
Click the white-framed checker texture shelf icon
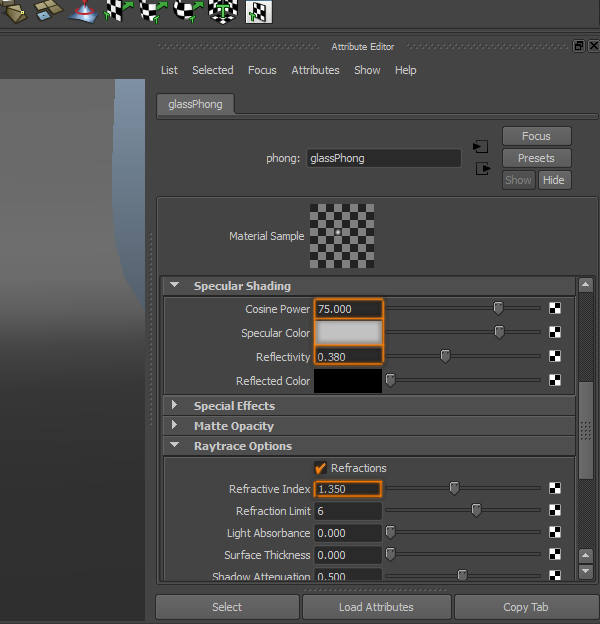tap(259, 12)
